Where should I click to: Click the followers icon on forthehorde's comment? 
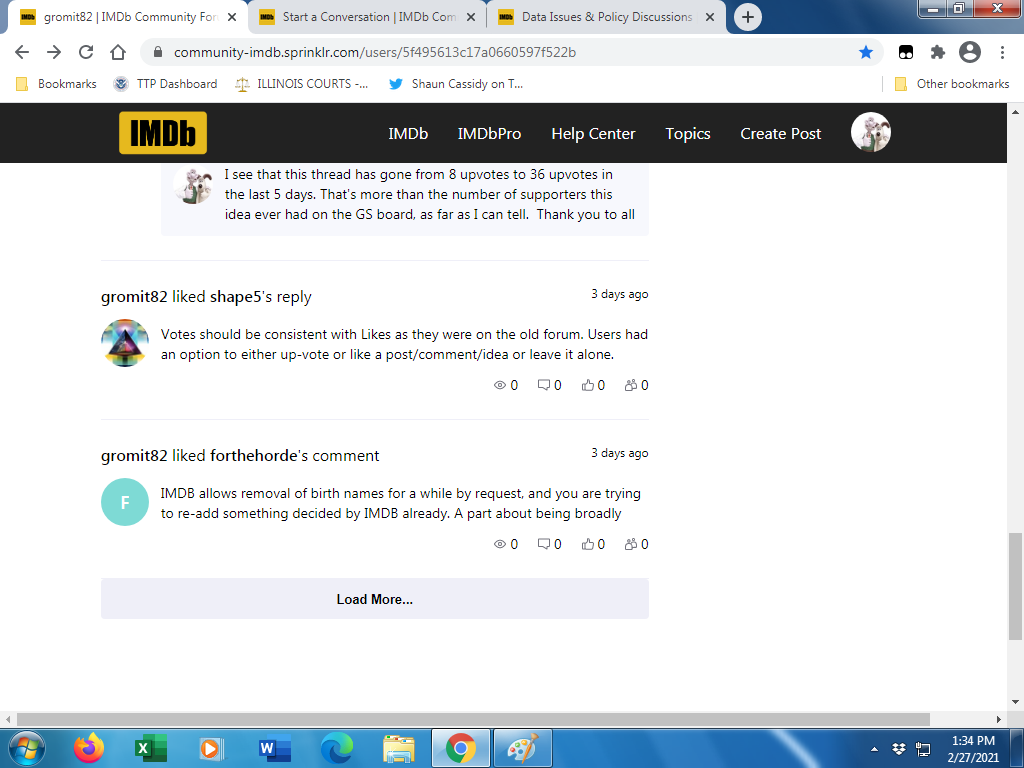(631, 544)
